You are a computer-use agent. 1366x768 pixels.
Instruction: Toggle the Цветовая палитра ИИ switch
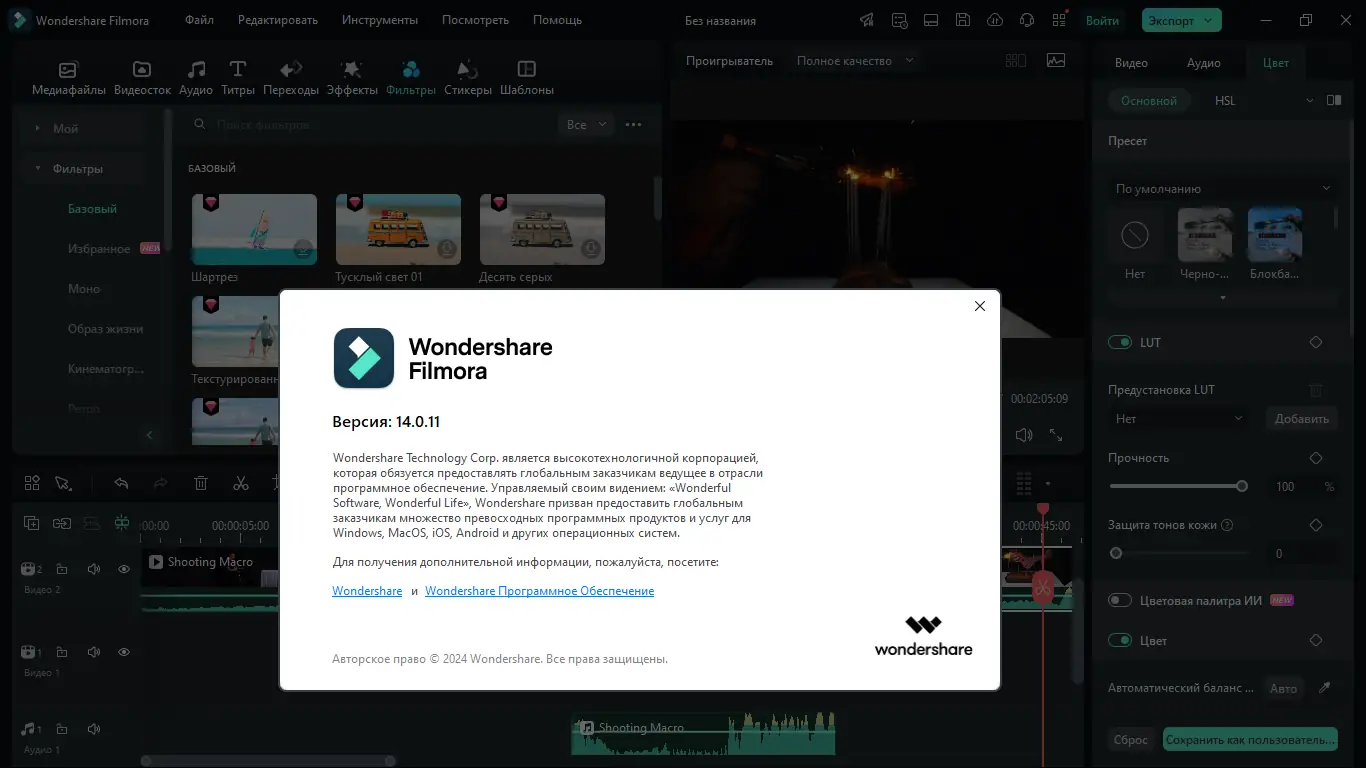click(1120, 600)
